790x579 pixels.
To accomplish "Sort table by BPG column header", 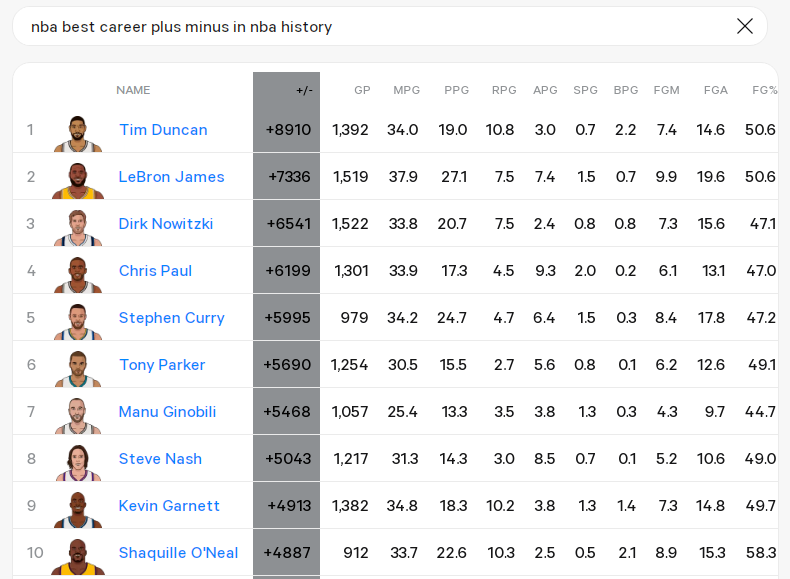I will (x=626, y=90).
